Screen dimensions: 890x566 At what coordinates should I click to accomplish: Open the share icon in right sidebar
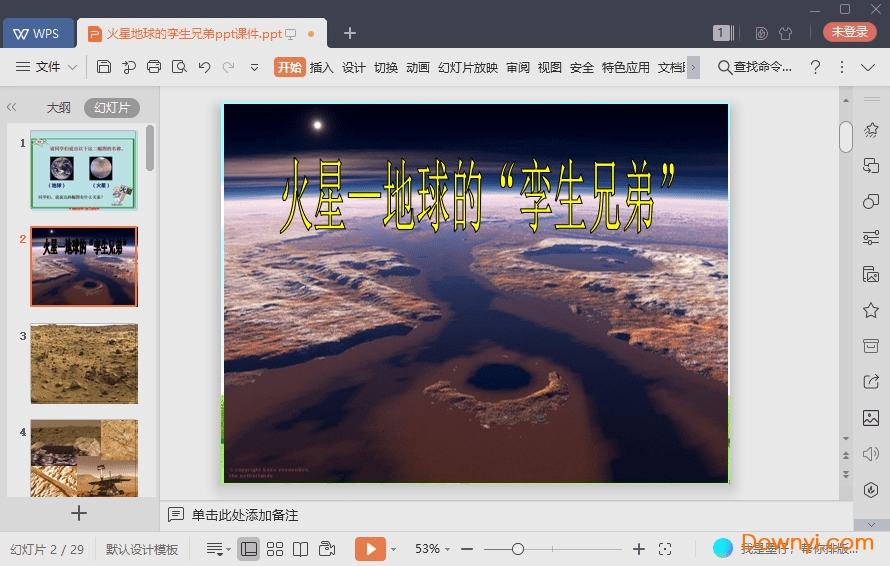click(x=871, y=381)
